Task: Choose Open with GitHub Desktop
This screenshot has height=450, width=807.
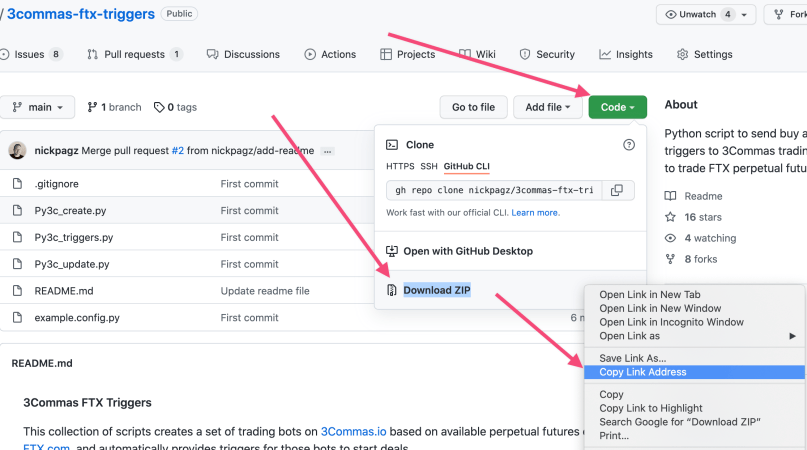Action: pyautogui.click(x=468, y=251)
